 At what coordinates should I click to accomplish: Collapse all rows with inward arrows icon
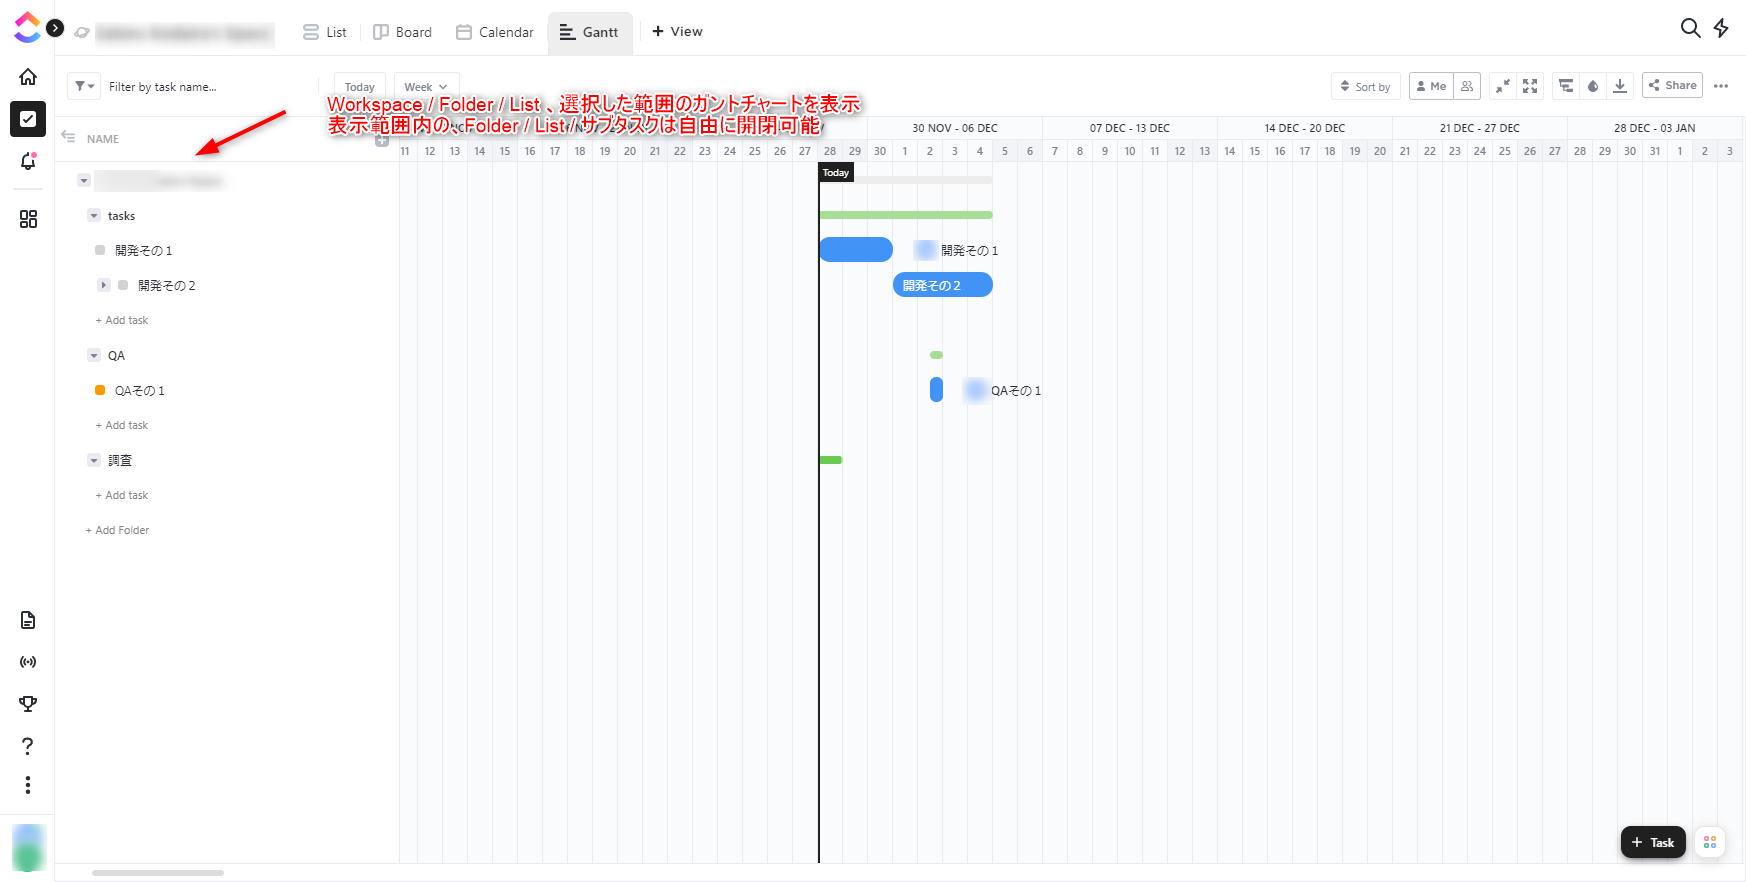[x=1502, y=86]
